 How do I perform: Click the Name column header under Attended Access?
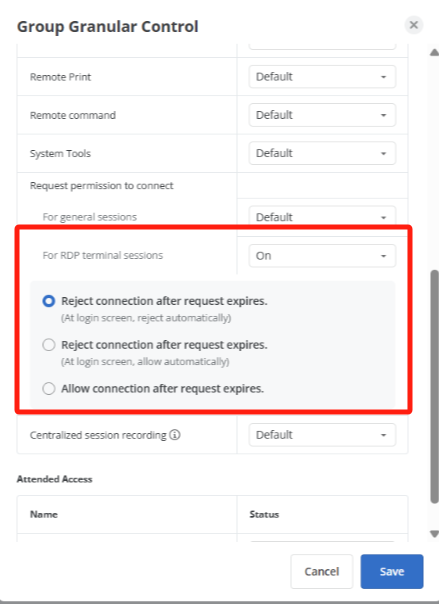click(44, 515)
